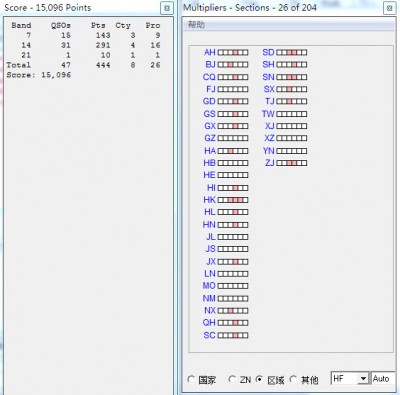Viewport: 400px width, 395px height.
Task: Click the band boxes beside SD
Action: pyautogui.click(x=292, y=53)
